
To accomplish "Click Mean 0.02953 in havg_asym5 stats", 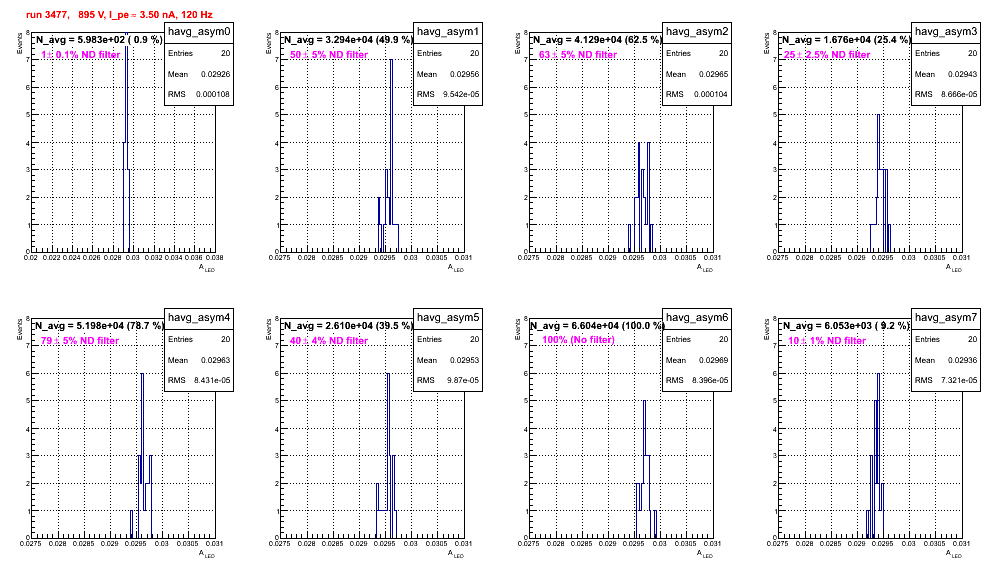I will pos(448,360).
